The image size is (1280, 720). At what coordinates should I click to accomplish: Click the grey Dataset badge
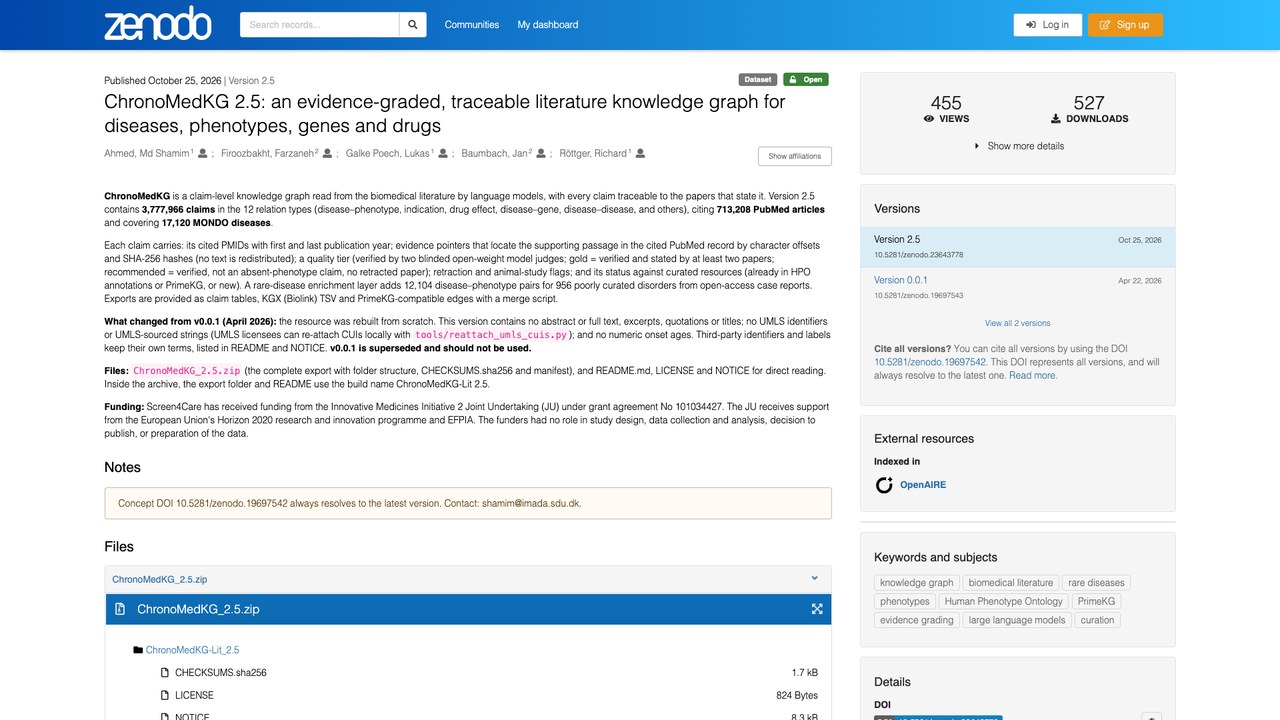(758, 80)
